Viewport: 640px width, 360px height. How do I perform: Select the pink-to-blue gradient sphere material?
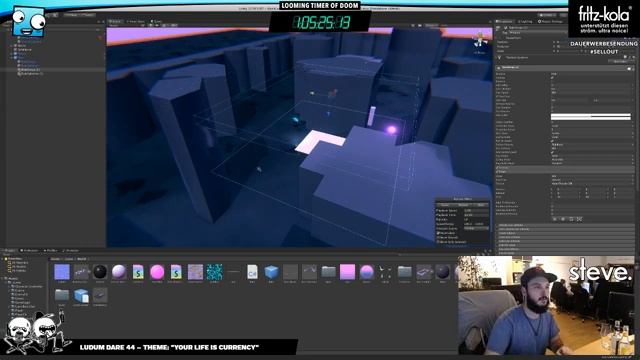(367, 272)
